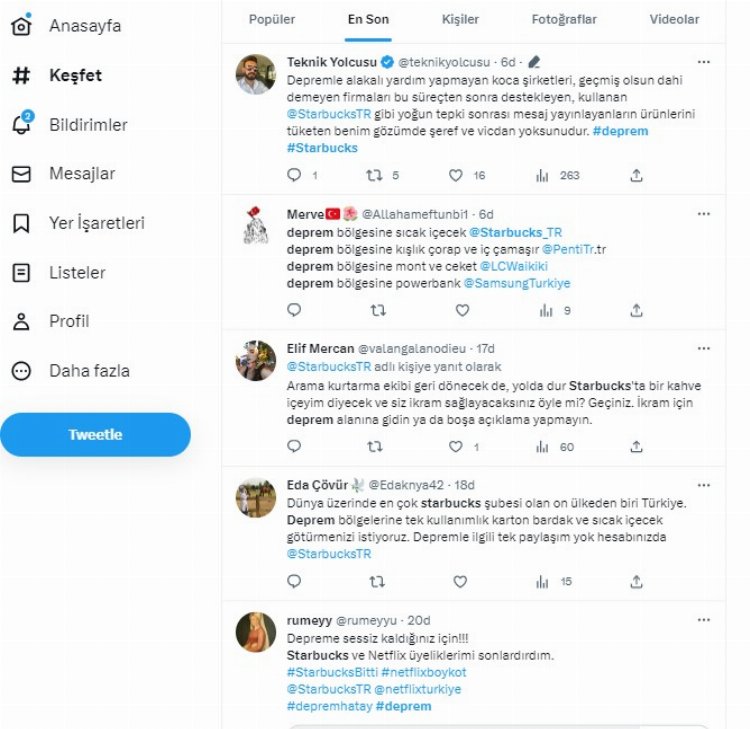Go to Anasayfa home
This screenshot has height=729, width=750.
coord(21,25)
